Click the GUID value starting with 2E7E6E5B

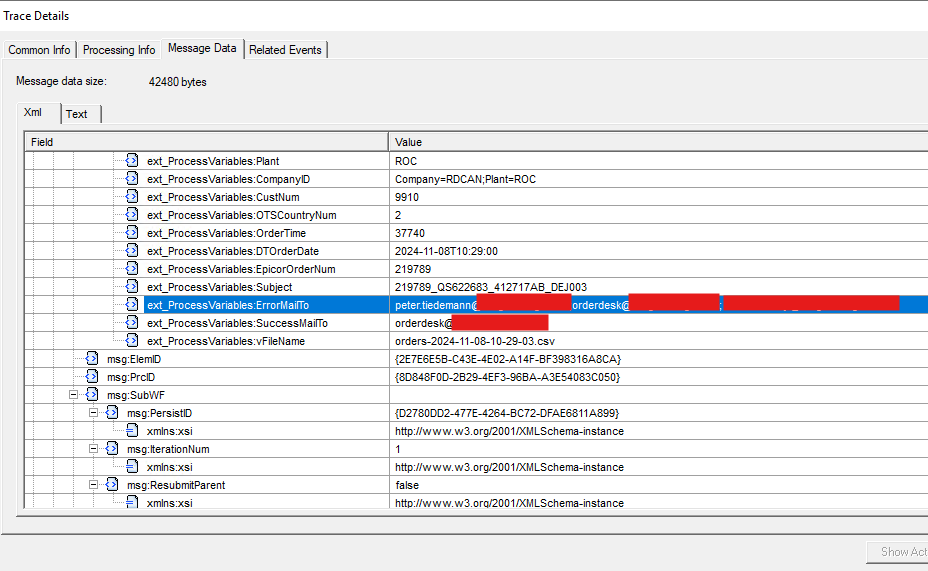(x=508, y=359)
